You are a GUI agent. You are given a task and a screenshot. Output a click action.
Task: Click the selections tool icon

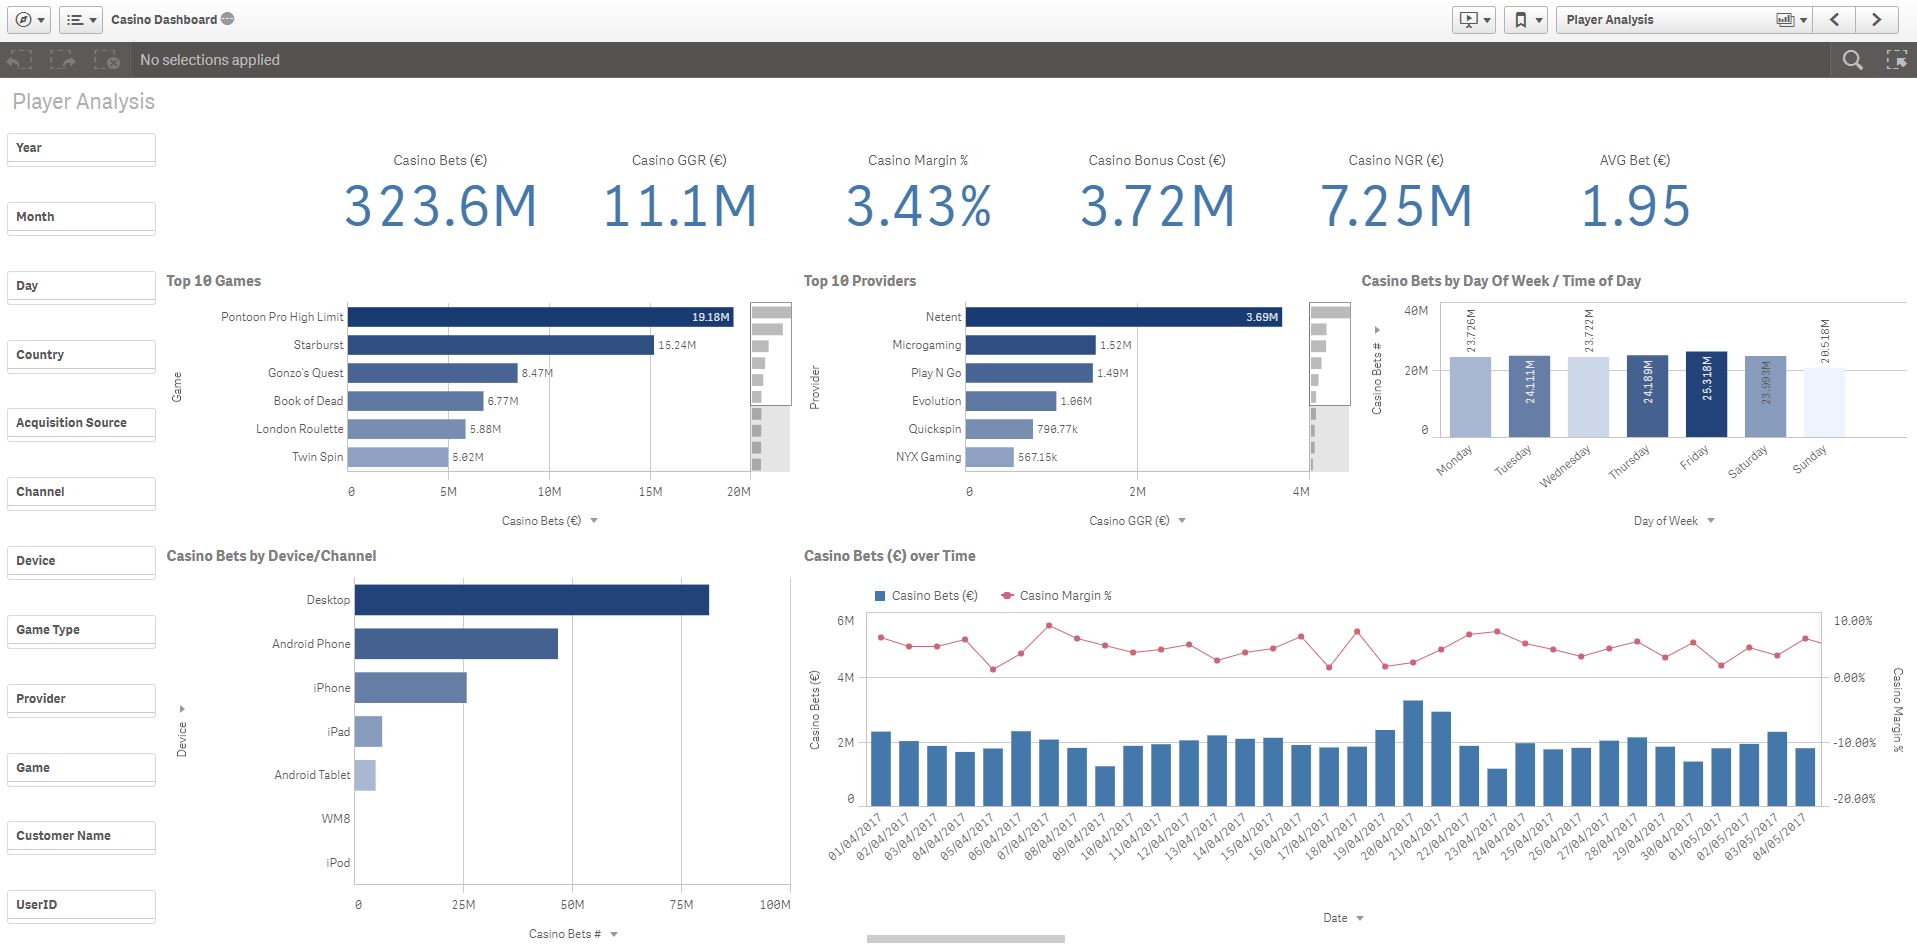tap(1895, 59)
